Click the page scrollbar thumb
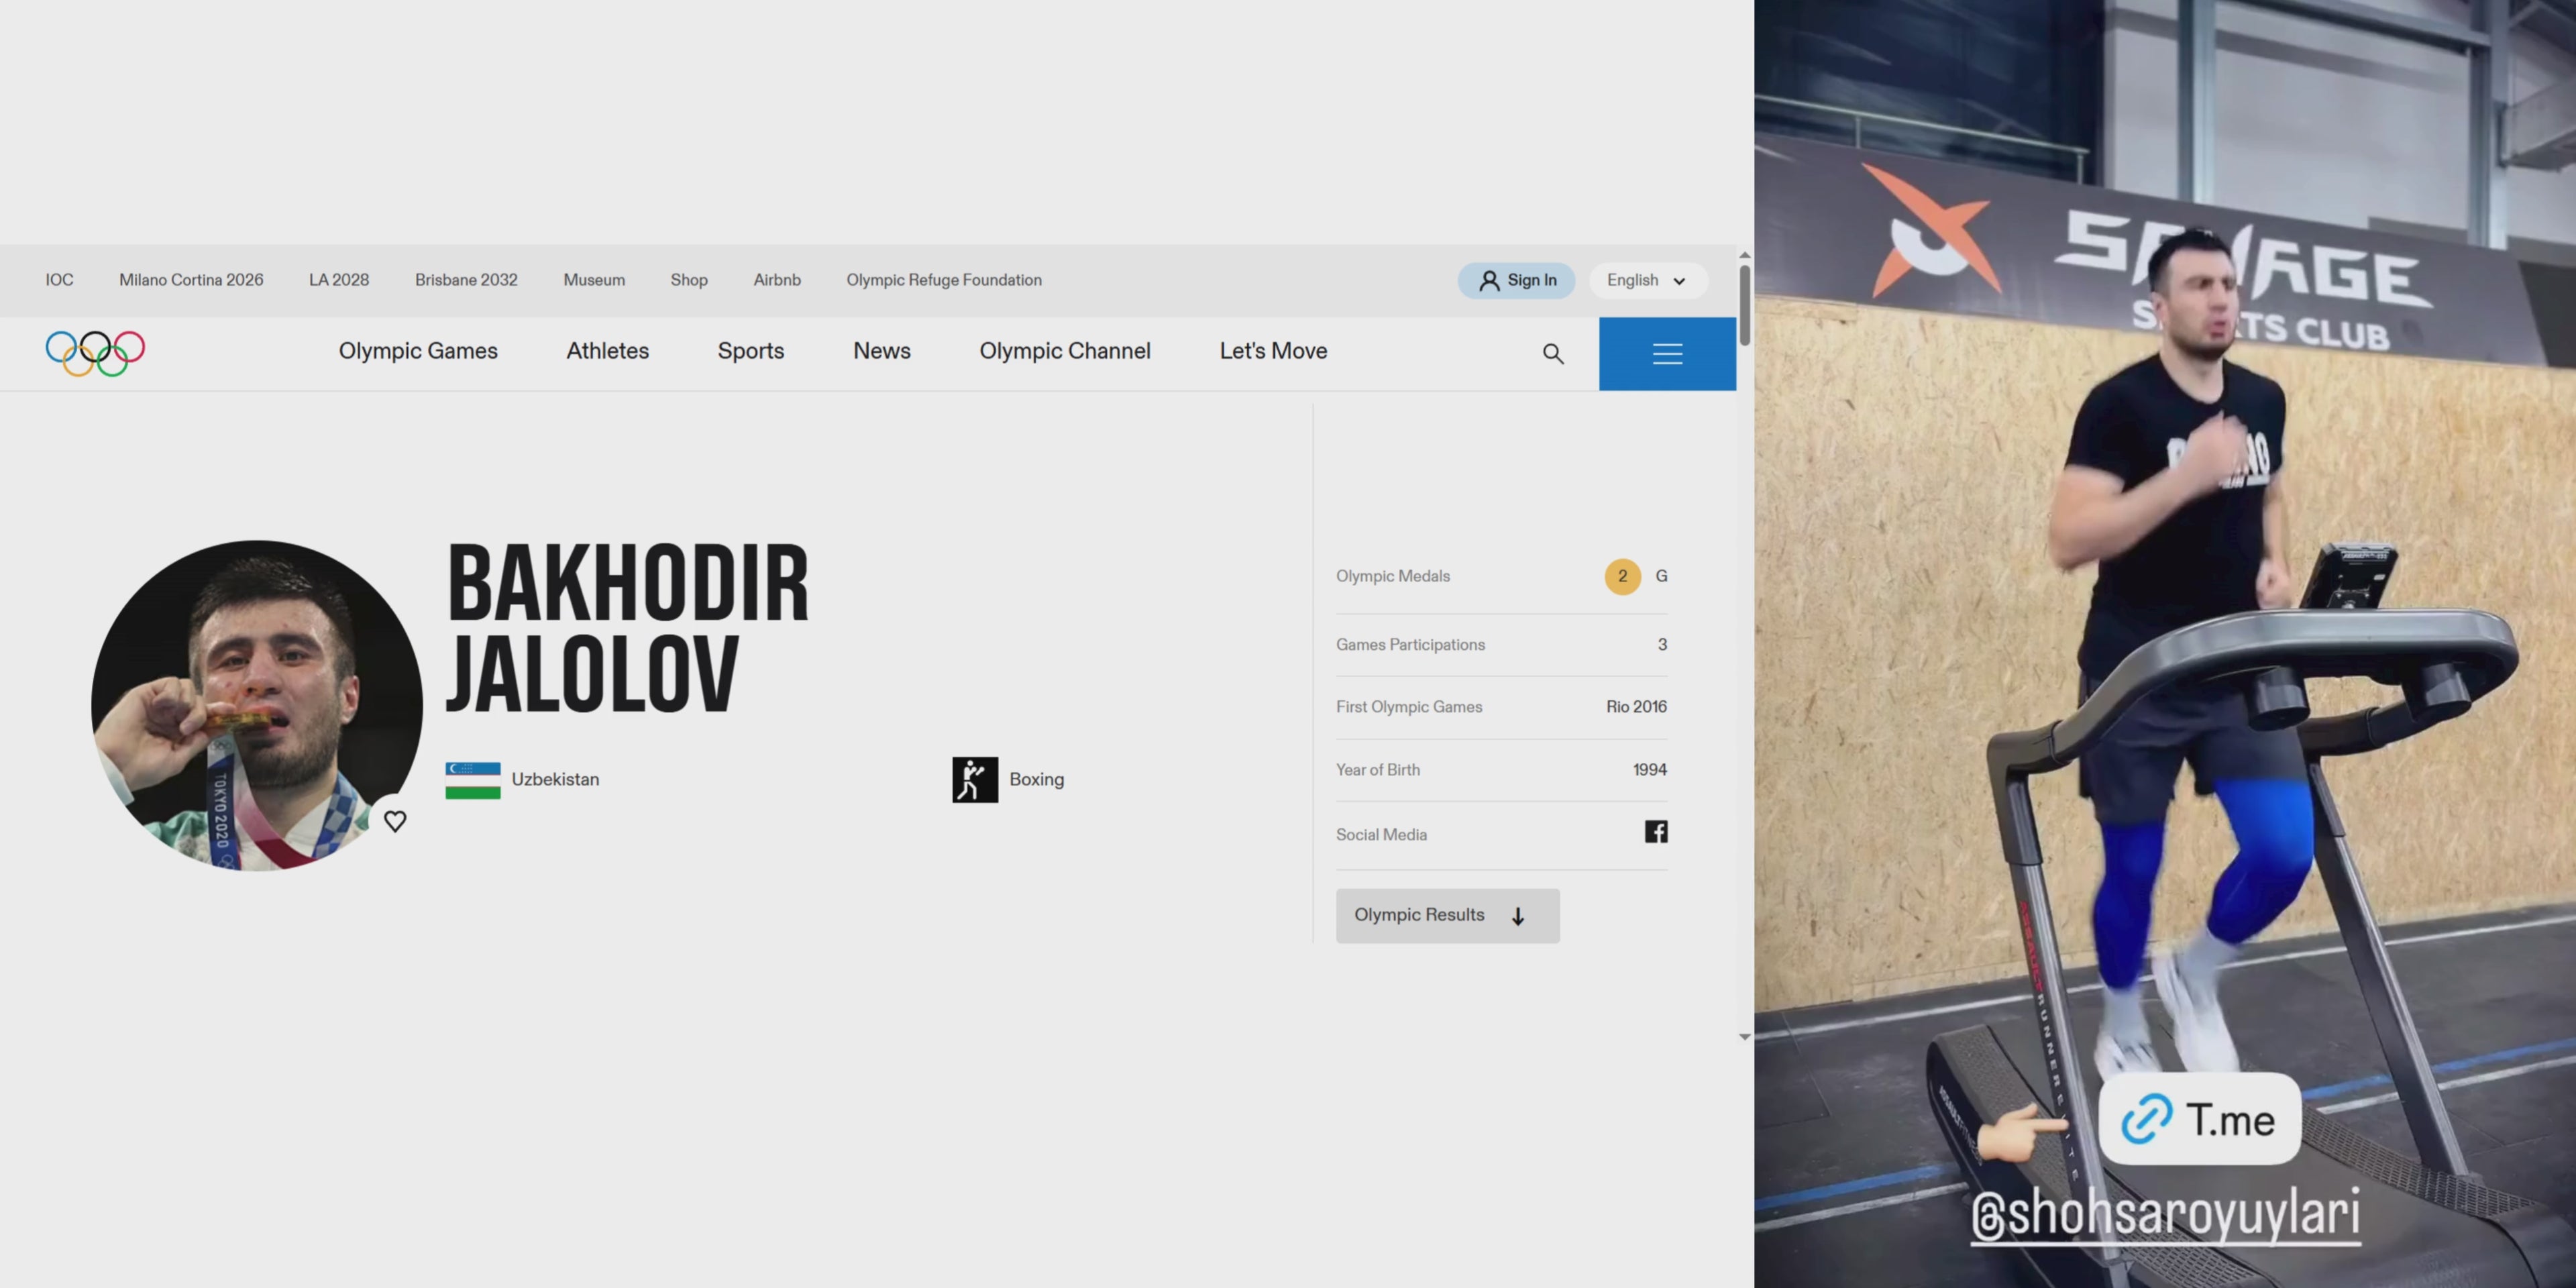 coord(1744,305)
